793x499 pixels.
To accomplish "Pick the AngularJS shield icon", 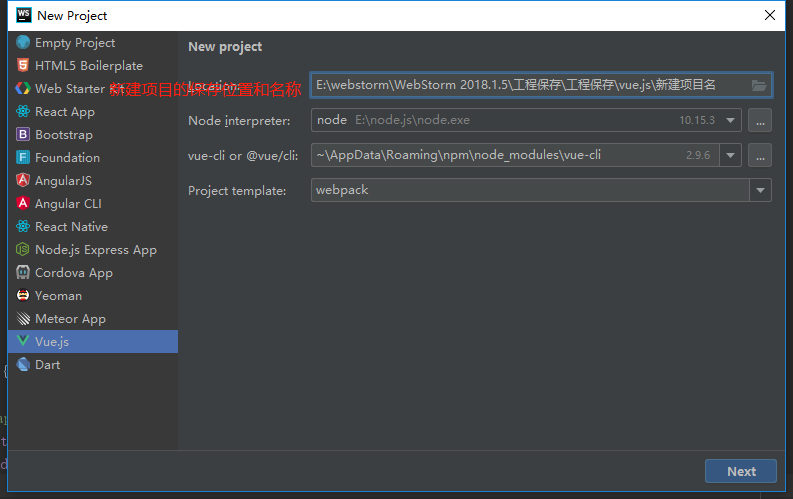I will 23,180.
